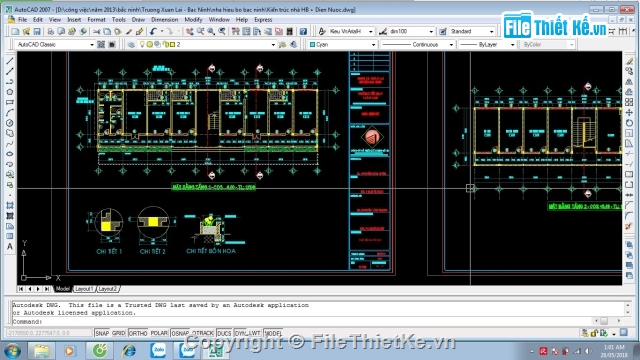
Task: Activate Pan Realtime tool
Action: pos(189,31)
